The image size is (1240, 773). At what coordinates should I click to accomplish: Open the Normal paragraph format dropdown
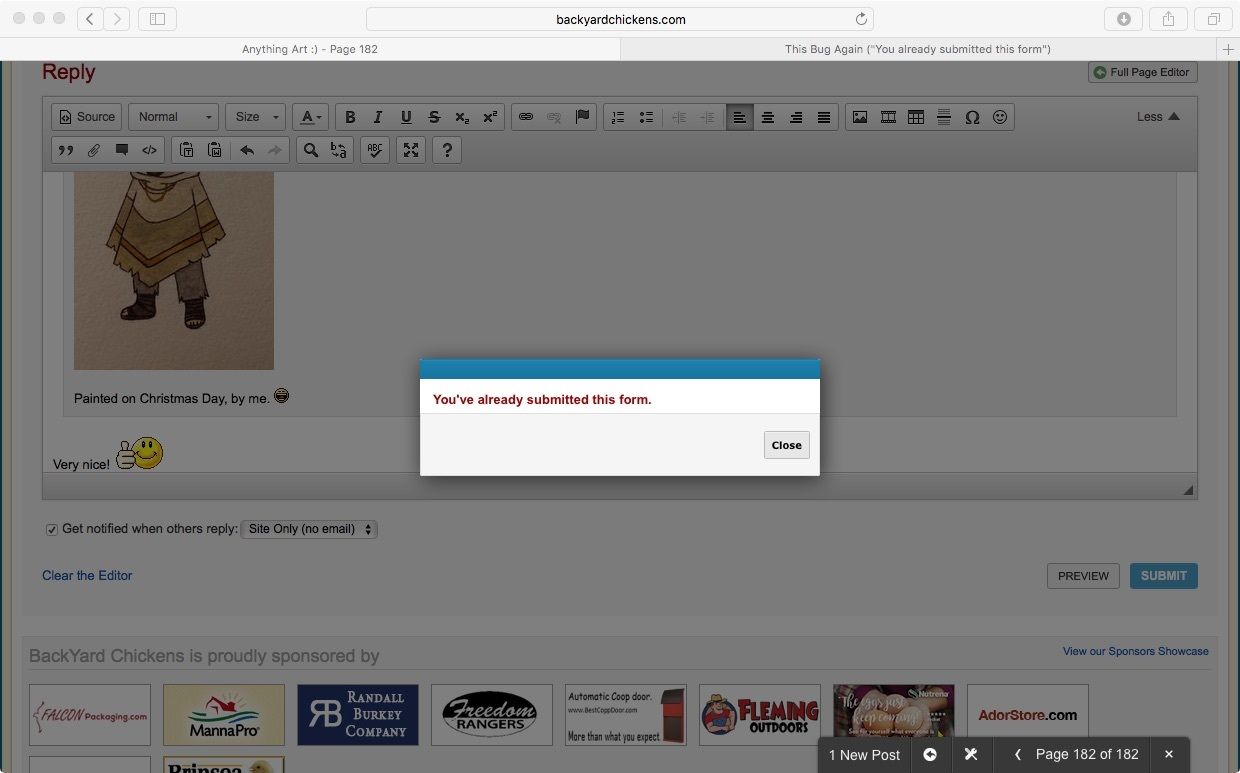click(x=173, y=117)
